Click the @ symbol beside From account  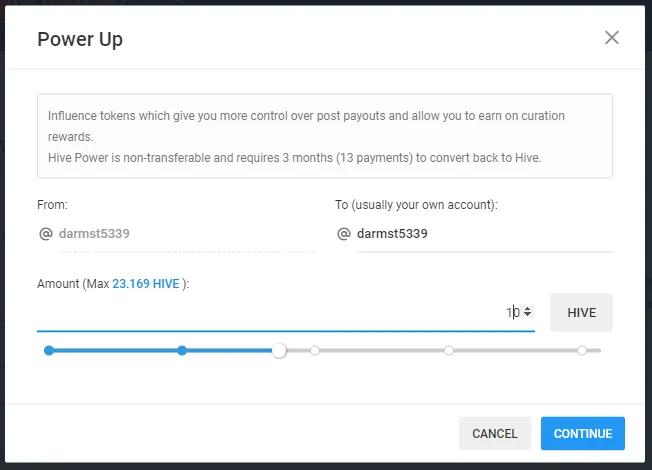pos(46,234)
